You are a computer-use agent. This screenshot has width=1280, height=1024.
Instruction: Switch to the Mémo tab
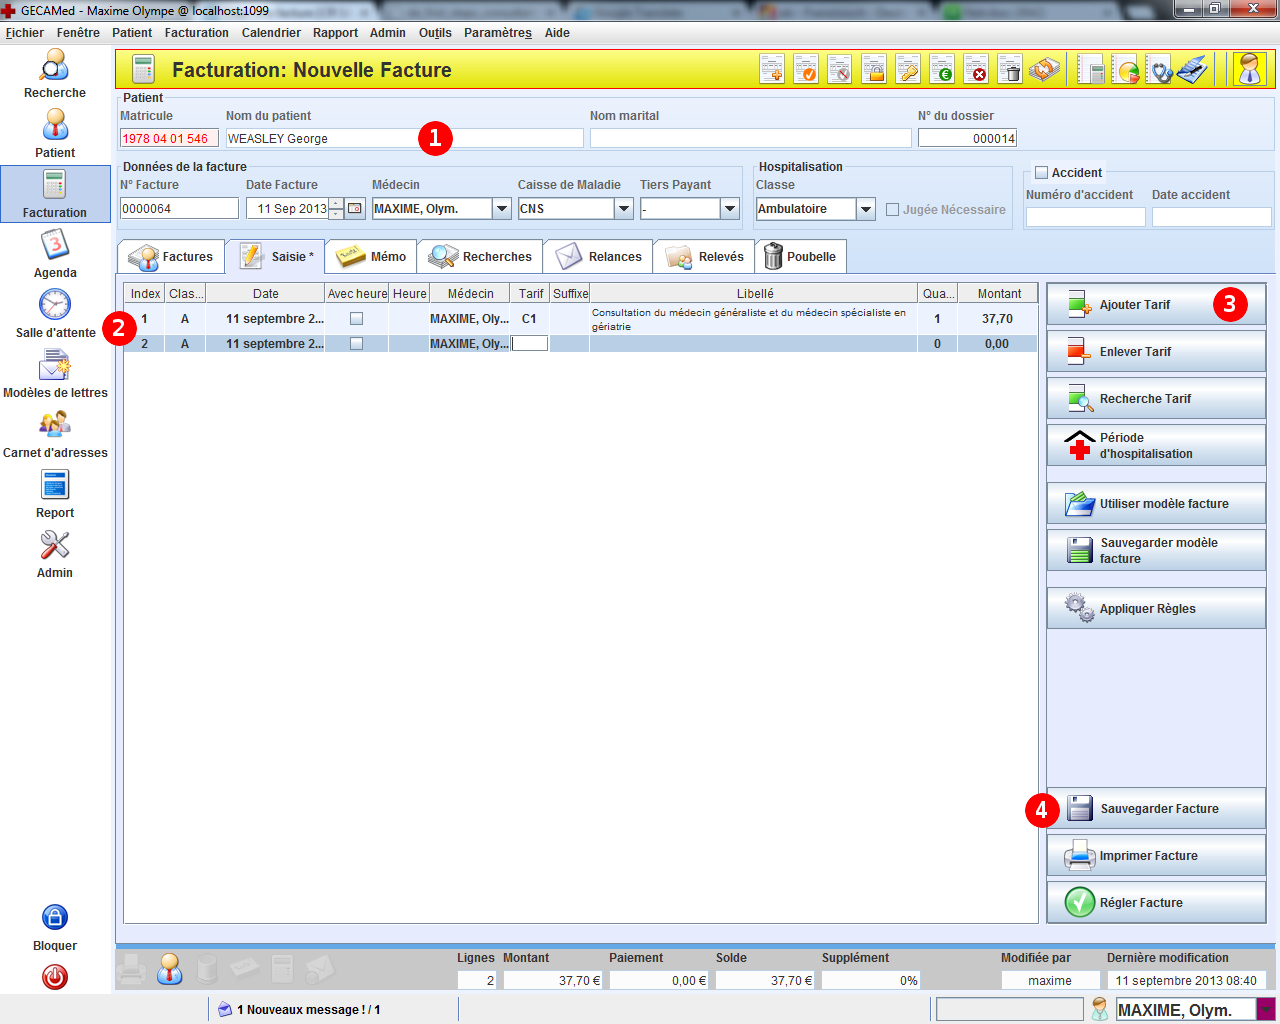[x=371, y=257]
